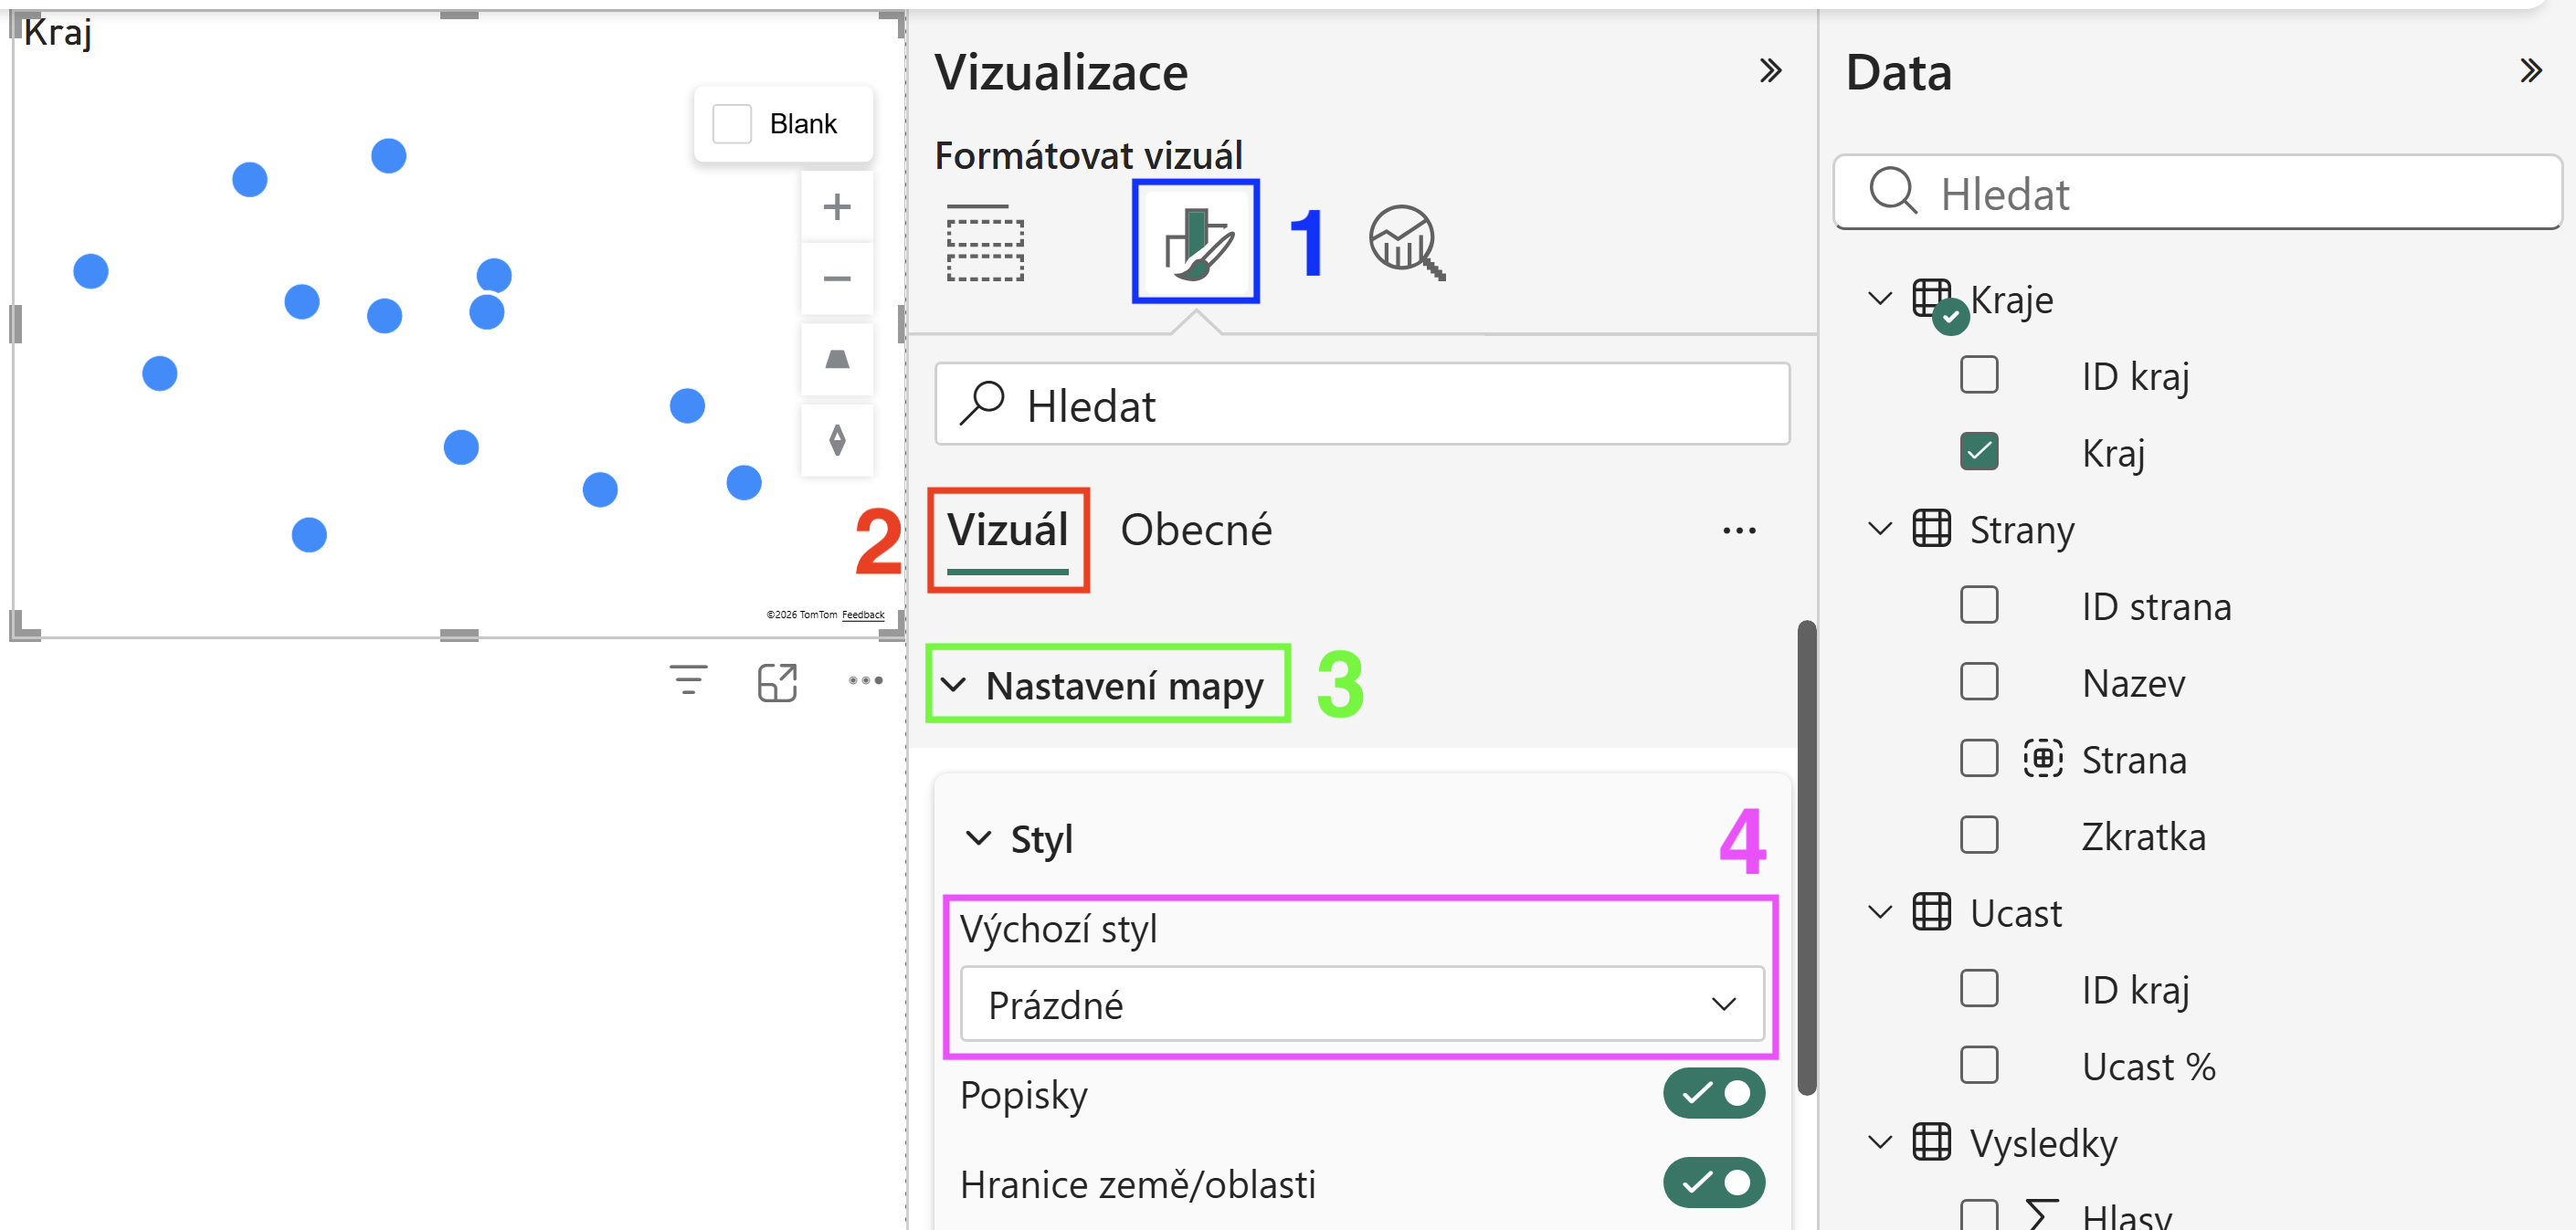The height and width of the screenshot is (1230, 2576).
Task: Uncheck the Kraj field checkbox
Action: point(1979,451)
